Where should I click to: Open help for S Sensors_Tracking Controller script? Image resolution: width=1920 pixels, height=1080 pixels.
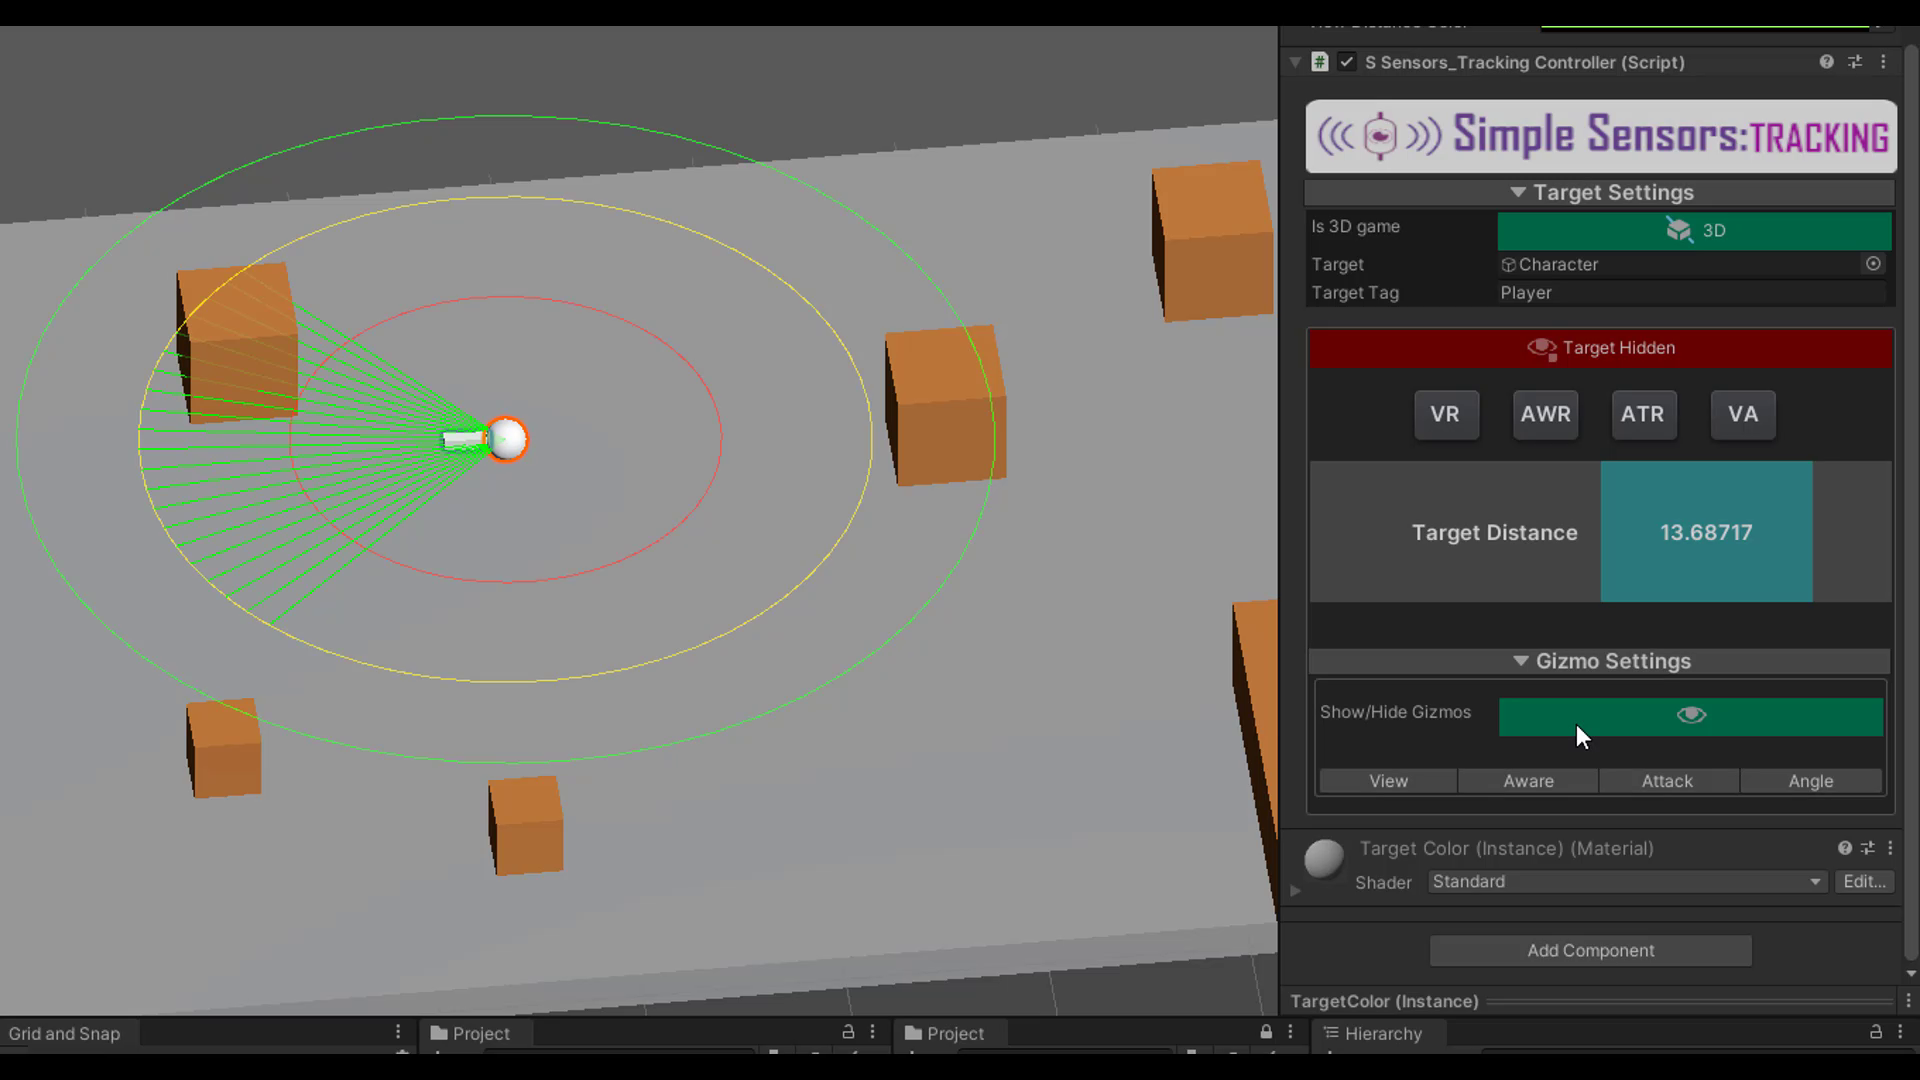1826,62
